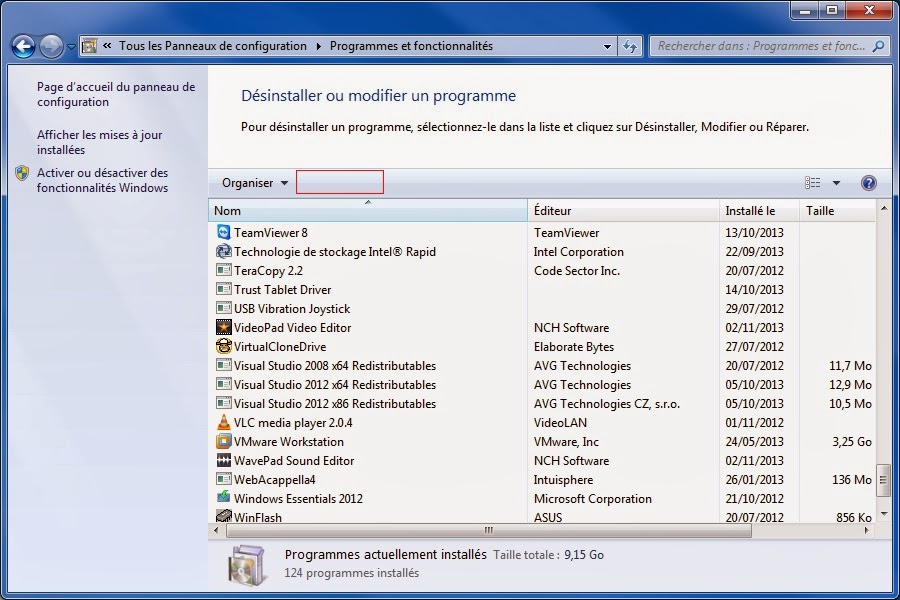This screenshot has height=600, width=900.
Task: Click the 136 Mo size value
Action: [x=852, y=479]
